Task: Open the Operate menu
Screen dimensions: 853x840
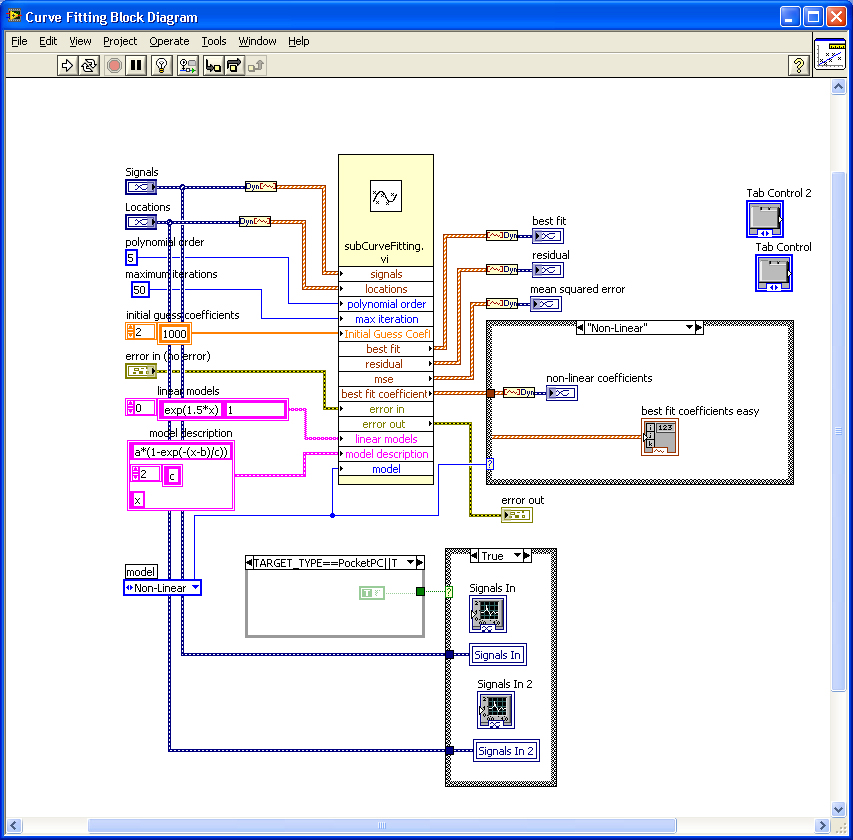Action: pos(169,41)
